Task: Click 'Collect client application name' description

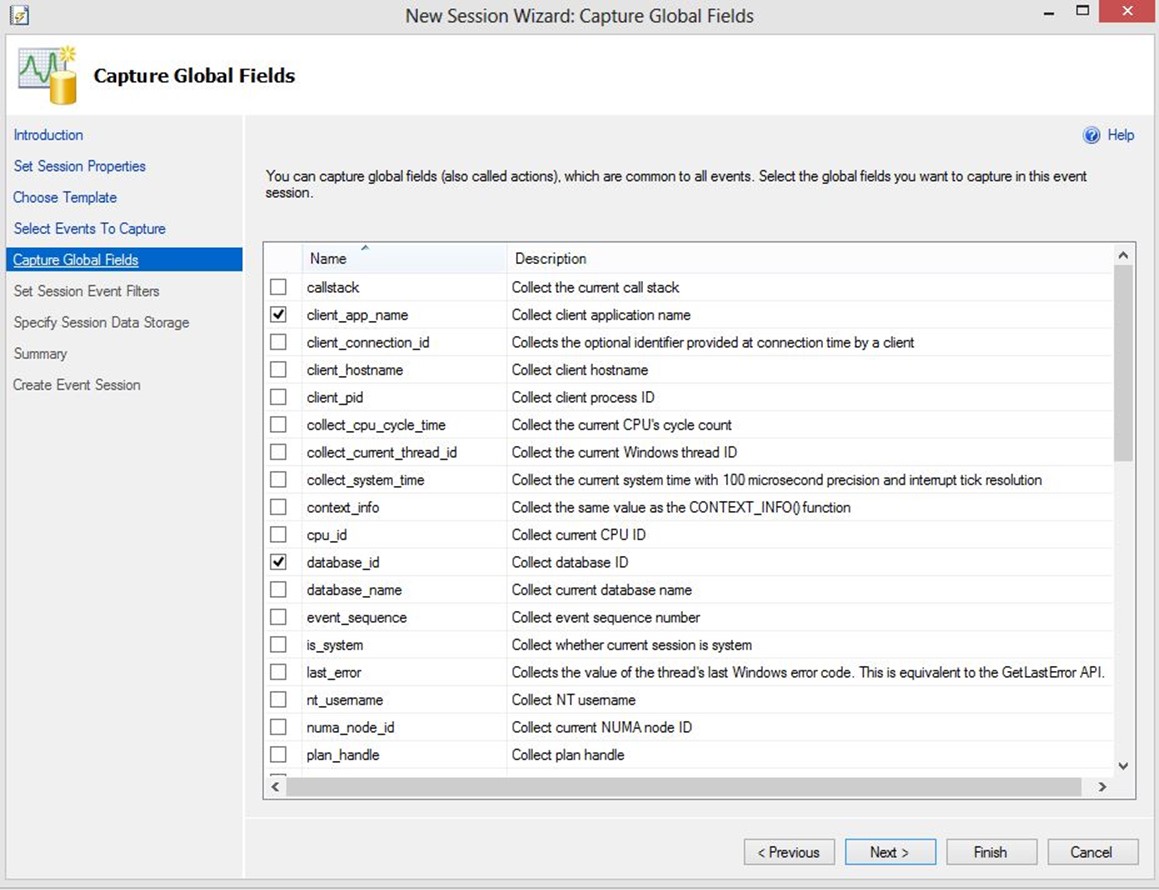Action: pos(601,315)
